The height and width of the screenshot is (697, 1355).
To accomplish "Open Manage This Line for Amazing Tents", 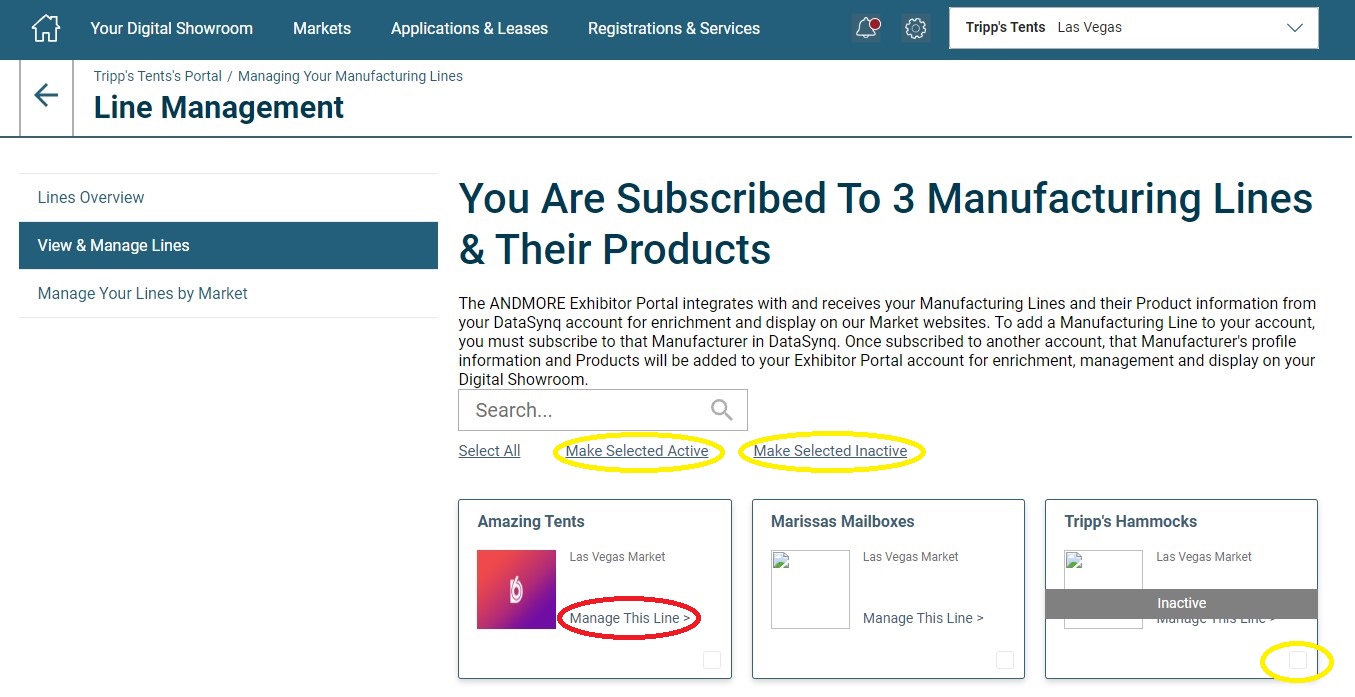I will pyautogui.click(x=630, y=618).
